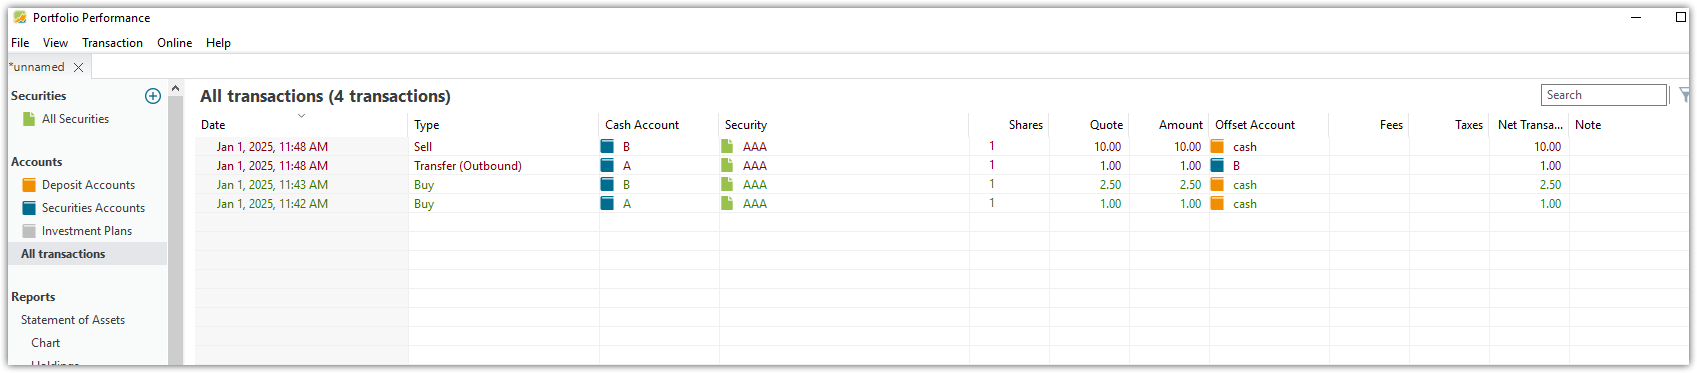
Task: Add new security with plus icon
Action: pyautogui.click(x=153, y=96)
